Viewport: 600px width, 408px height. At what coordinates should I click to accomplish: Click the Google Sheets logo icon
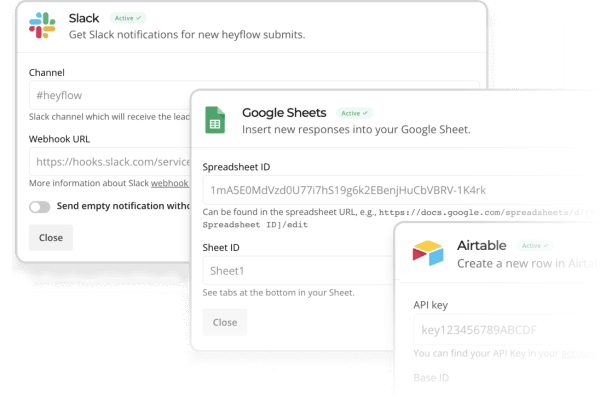(215, 120)
